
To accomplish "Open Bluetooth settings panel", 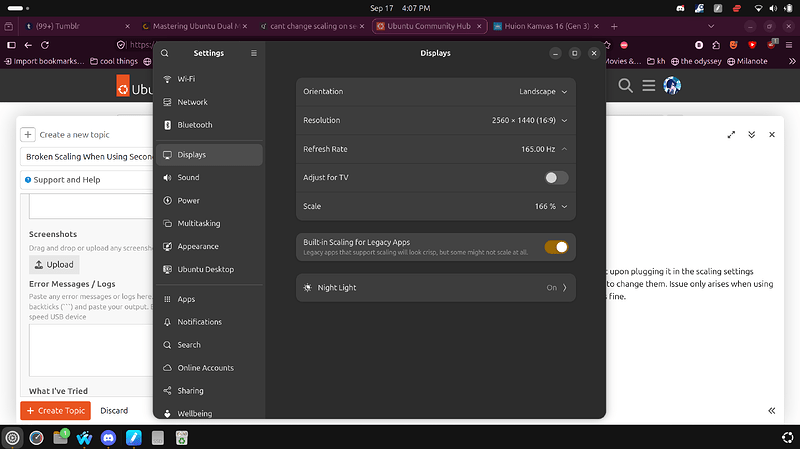I will point(209,125).
